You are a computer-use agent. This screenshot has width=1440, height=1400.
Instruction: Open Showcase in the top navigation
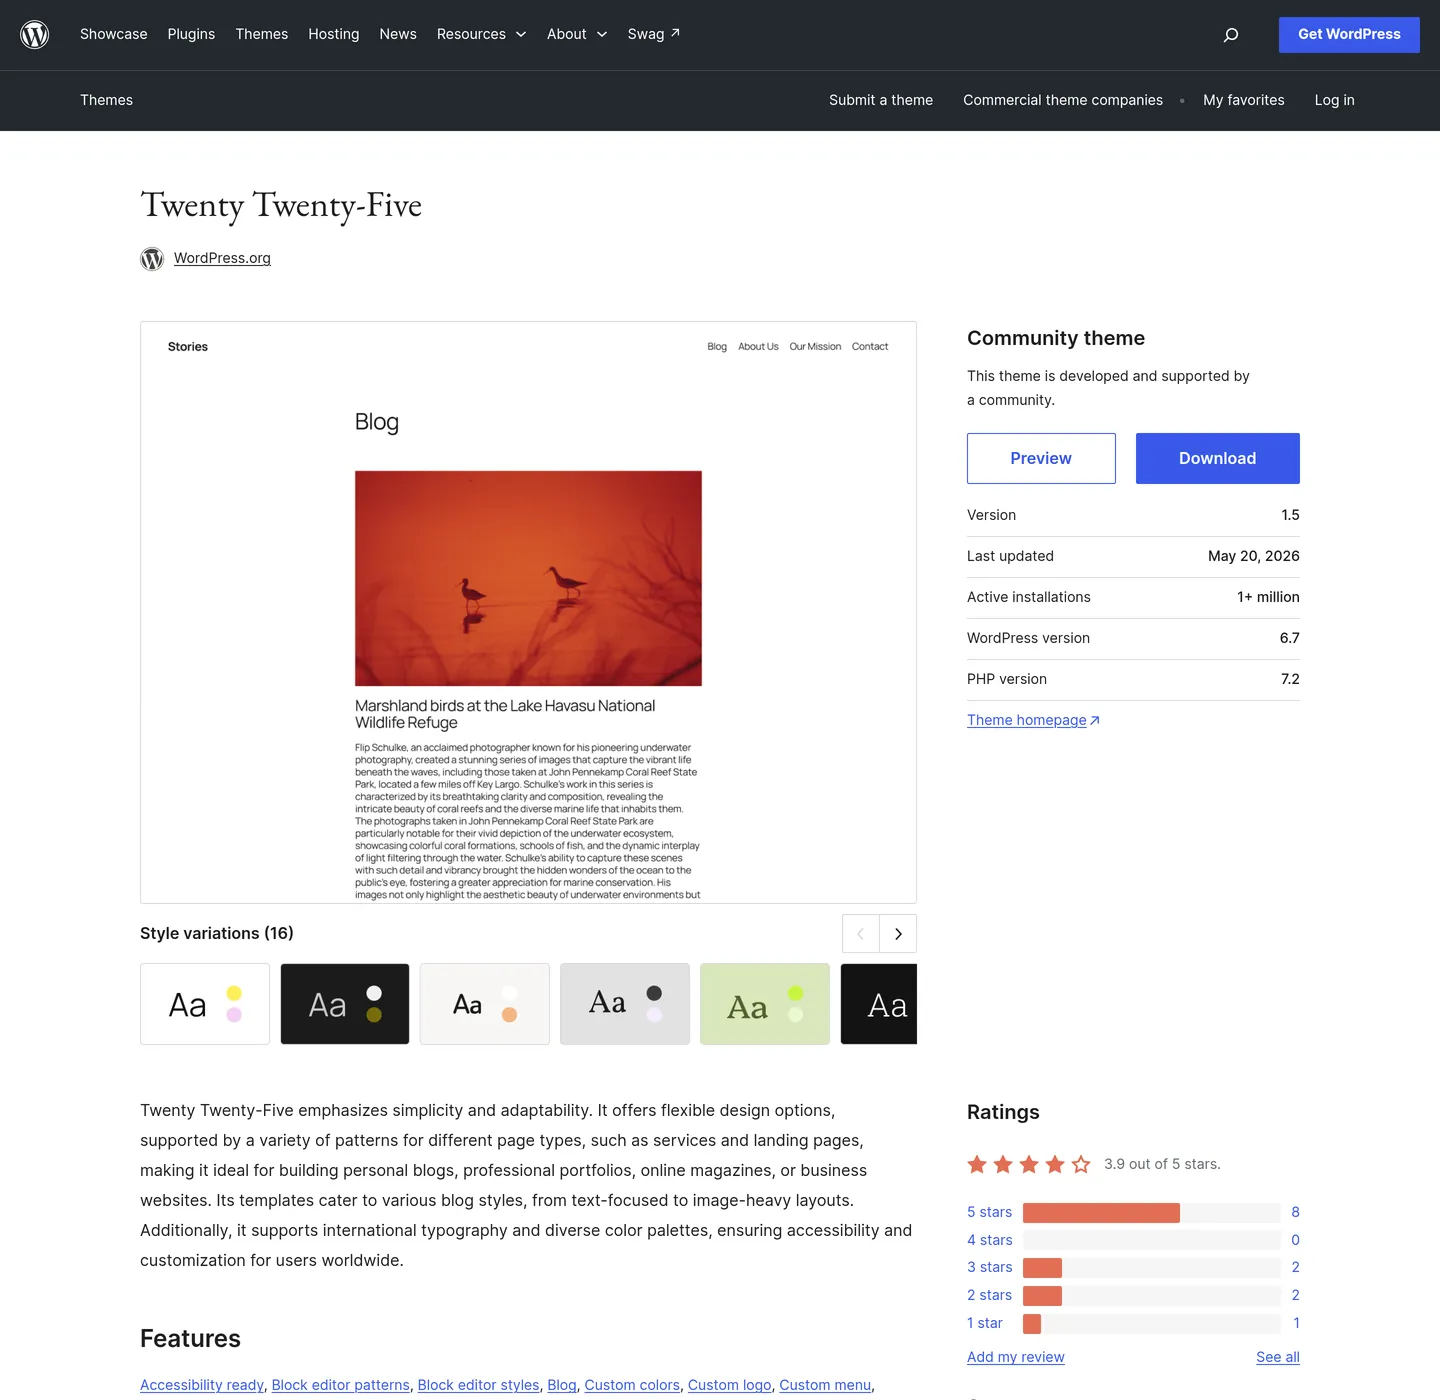coord(114,34)
